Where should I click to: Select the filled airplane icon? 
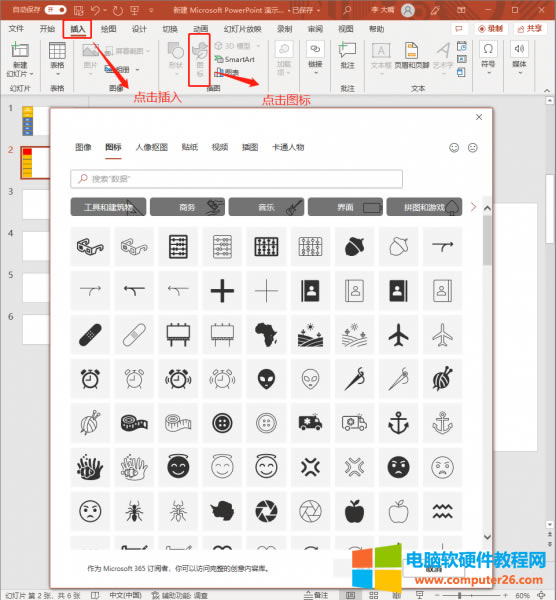(398, 335)
